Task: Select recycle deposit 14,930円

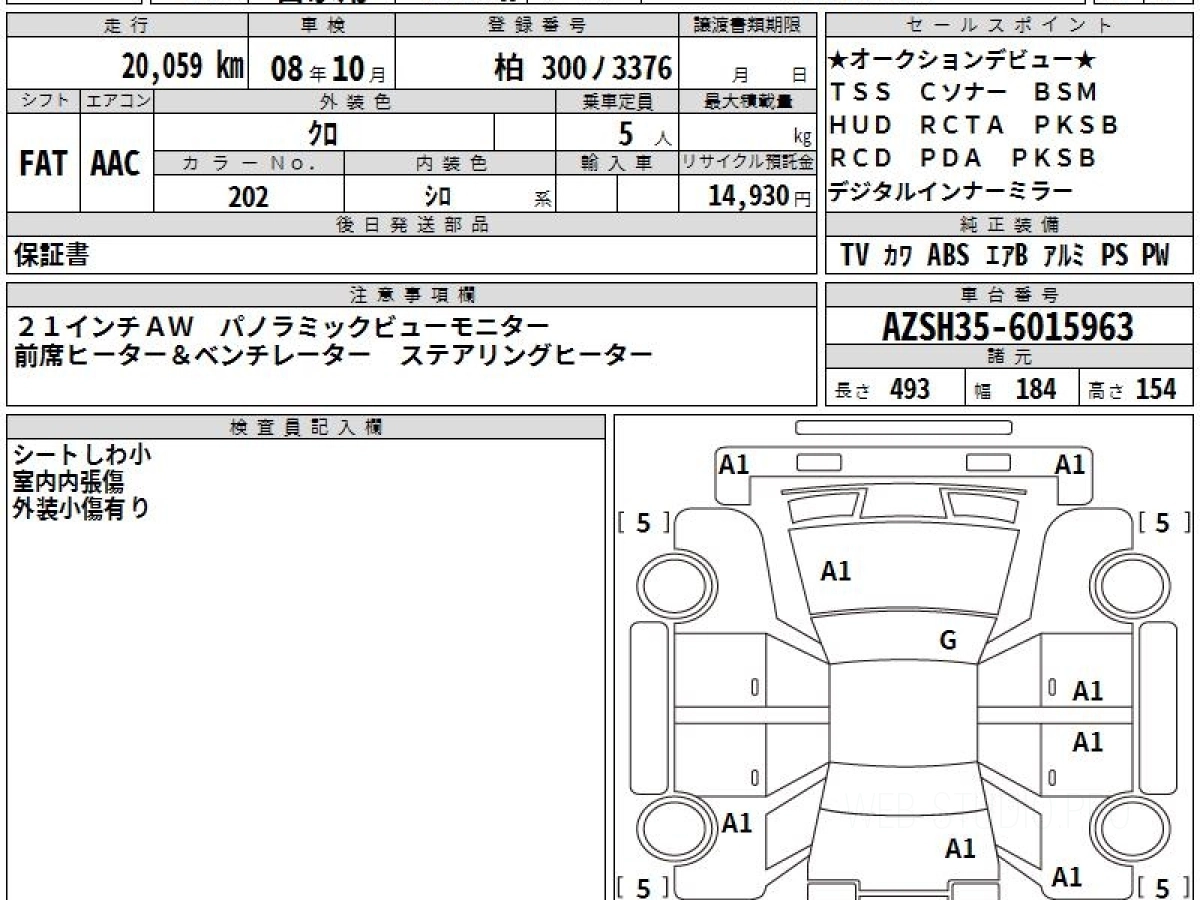Action: [x=760, y=196]
